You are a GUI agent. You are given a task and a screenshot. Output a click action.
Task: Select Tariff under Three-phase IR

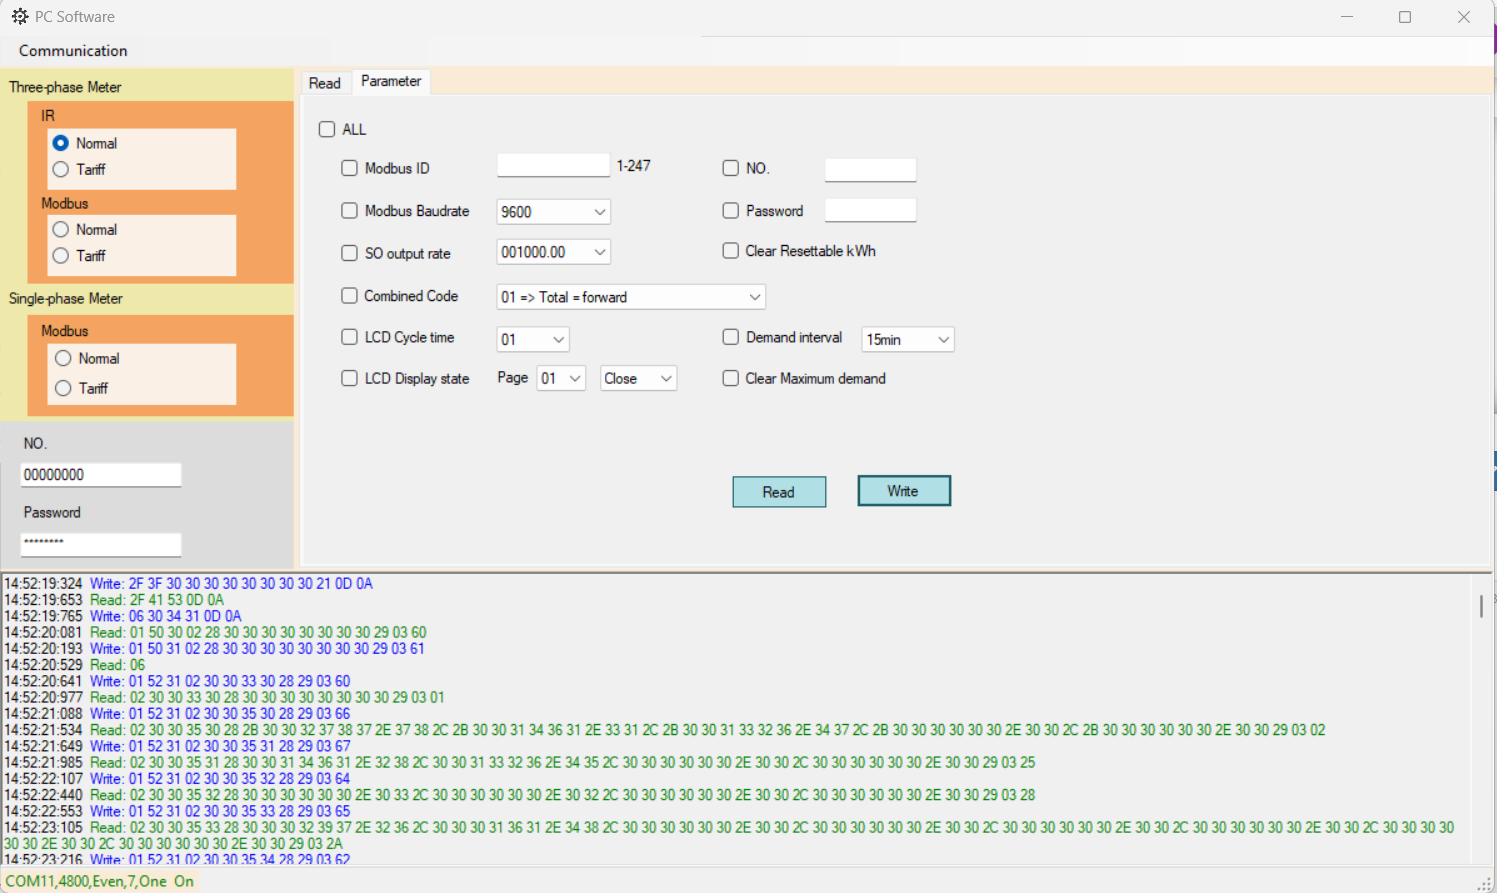click(x=61, y=170)
